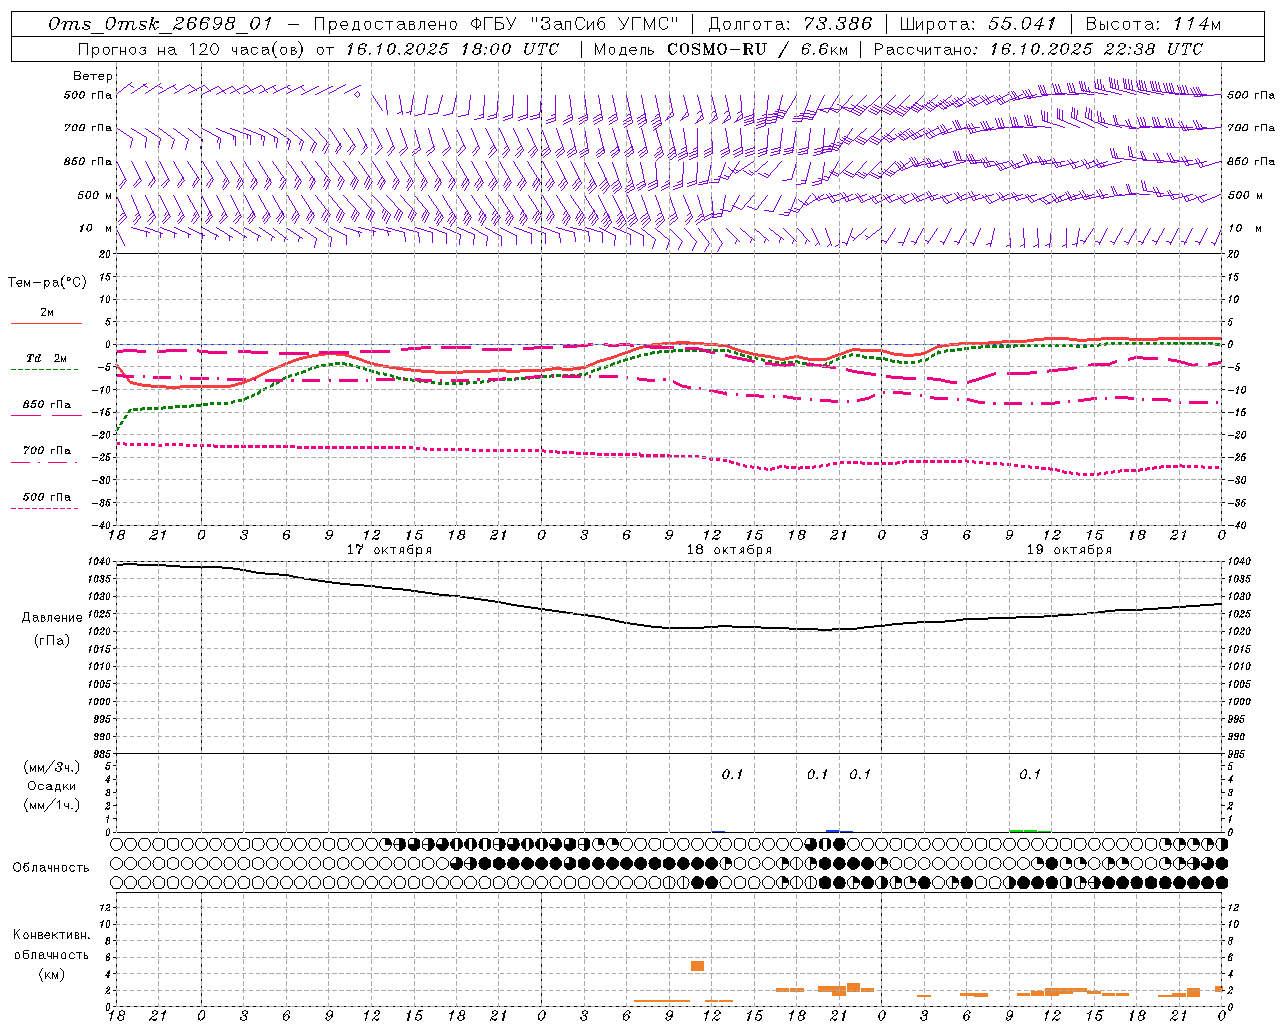
Task: Click the 0.1 precipitation value on 19 October
Action: tap(1030, 774)
